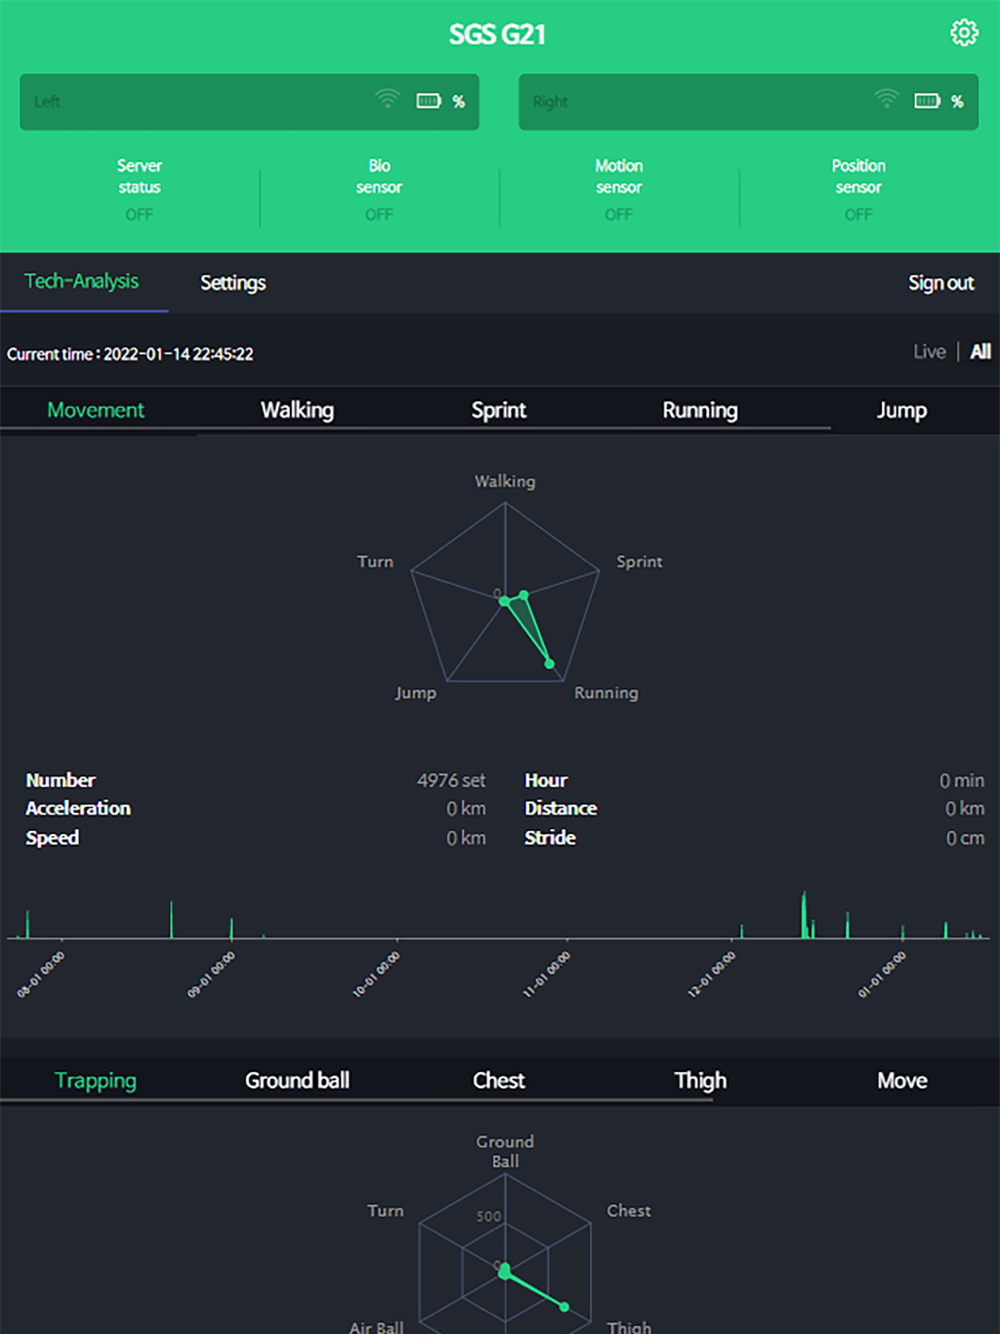Click the Walking label on movement radar
The image size is (1000, 1334).
coord(505,482)
